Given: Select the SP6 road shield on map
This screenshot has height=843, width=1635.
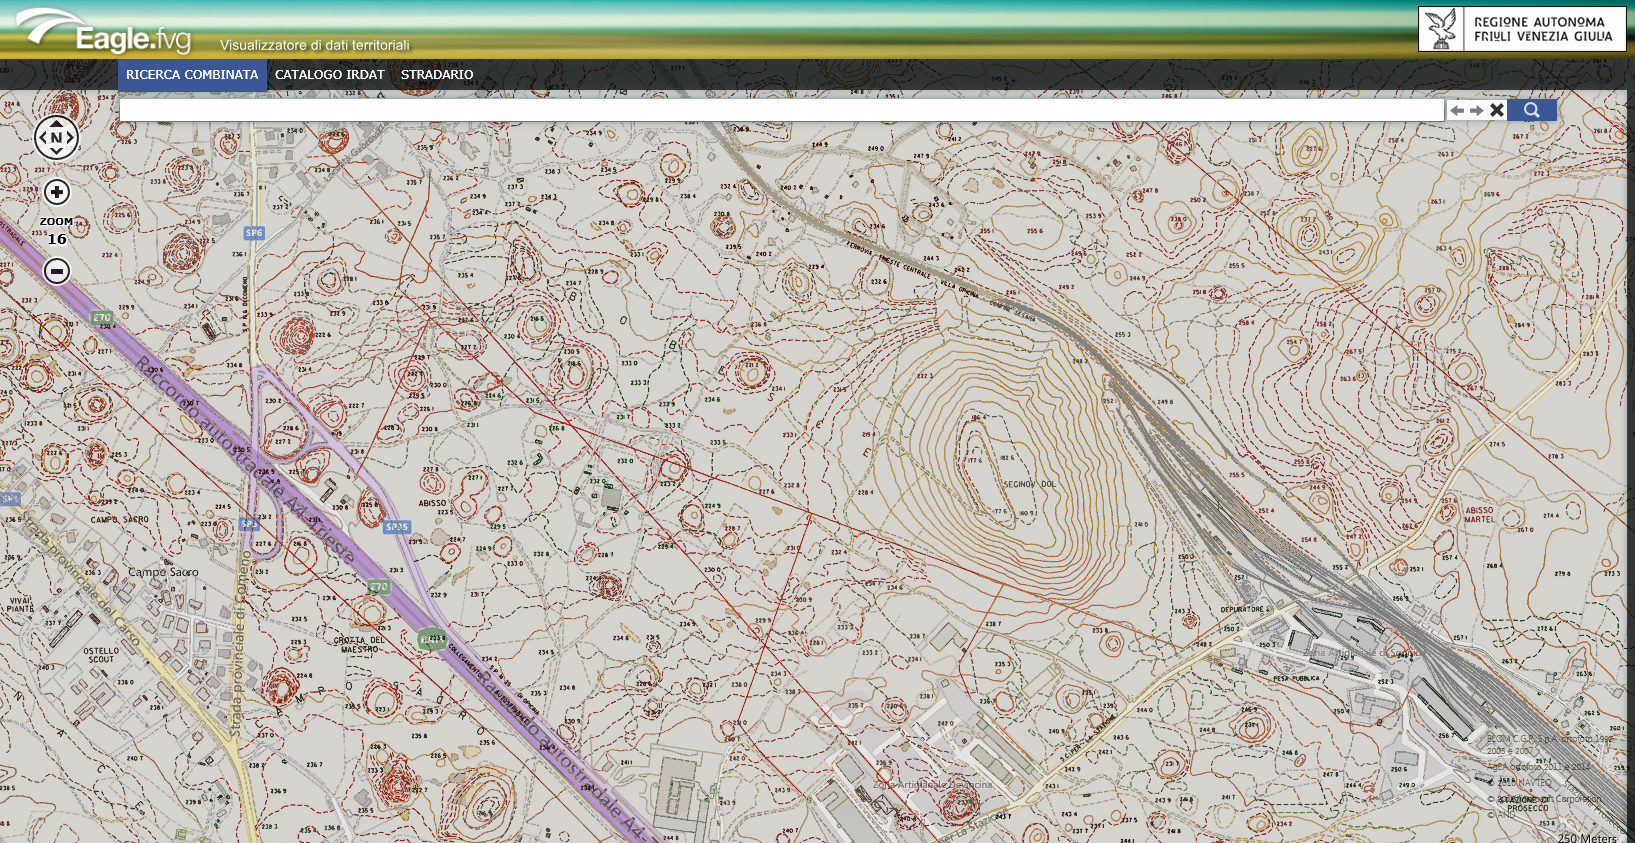Looking at the screenshot, I should pos(254,233).
